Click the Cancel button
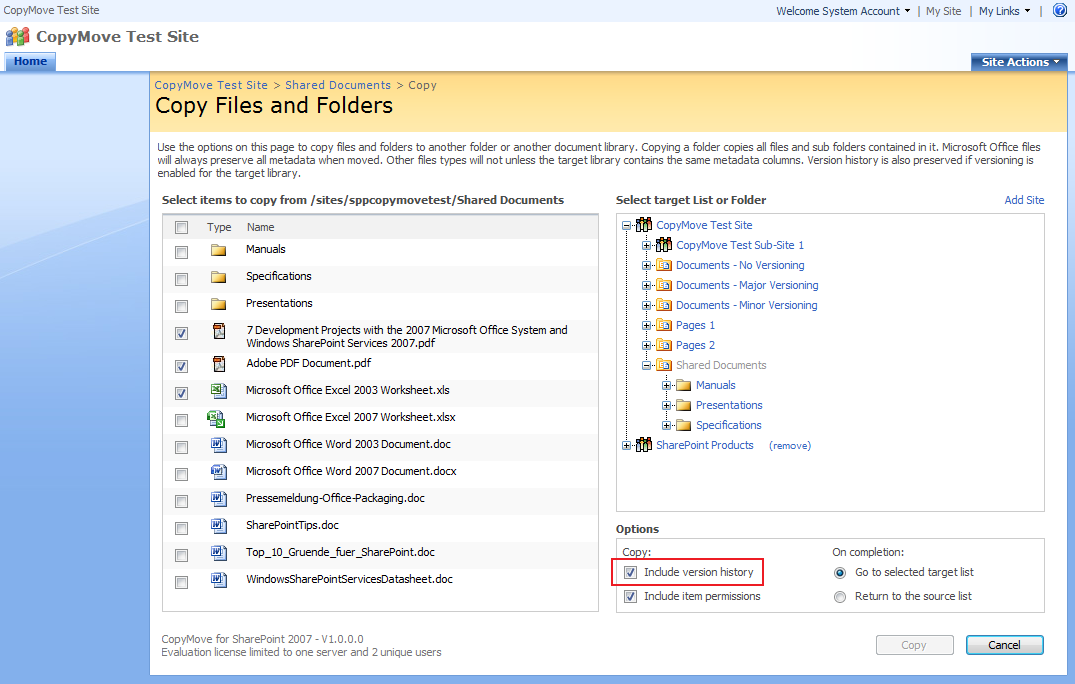This screenshot has width=1075, height=684. point(1004,645)
